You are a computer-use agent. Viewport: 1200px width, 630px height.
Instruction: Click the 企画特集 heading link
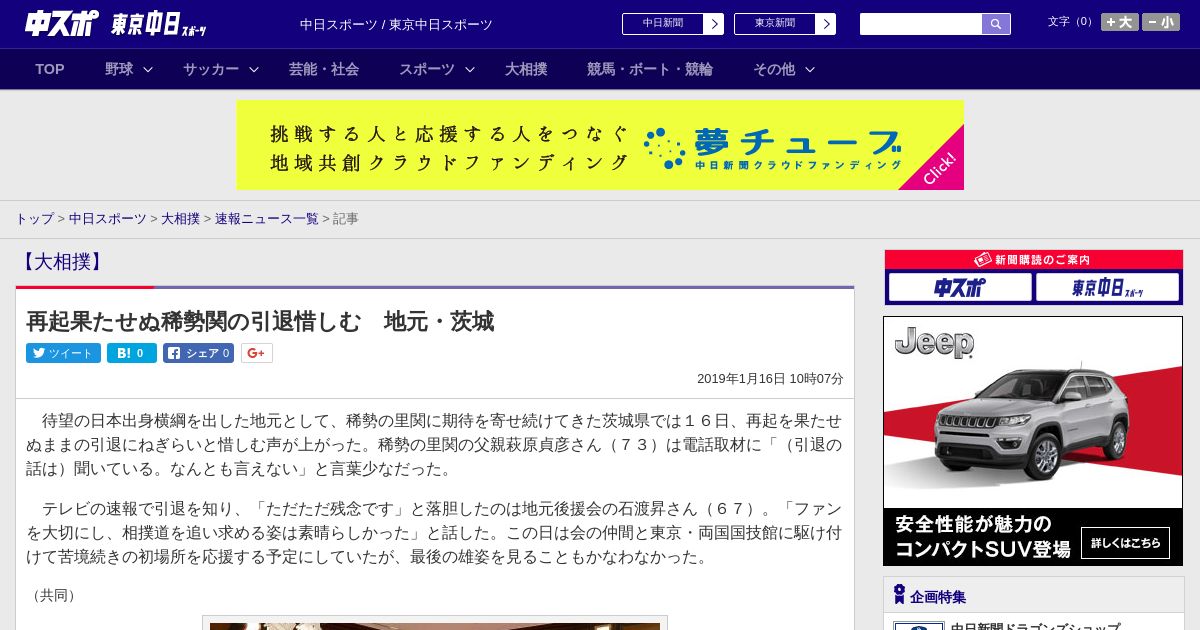[938, 597]
